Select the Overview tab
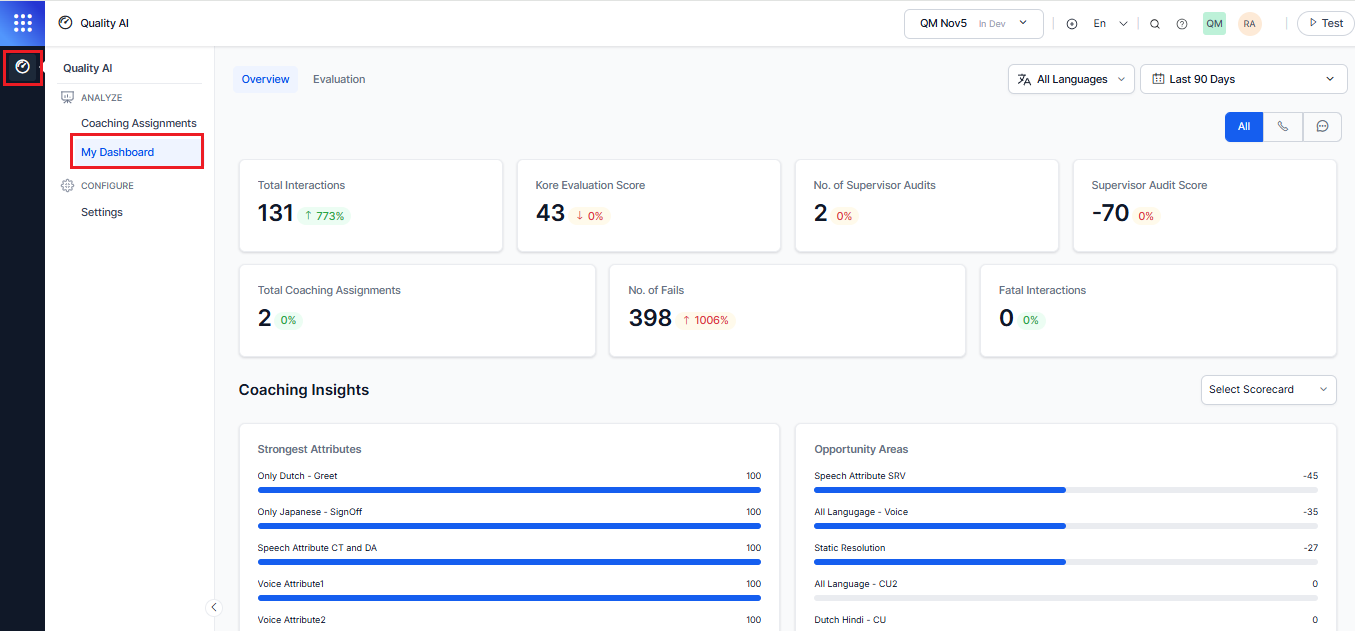This screenshot has height=631, width=1355. click(265, 78)
